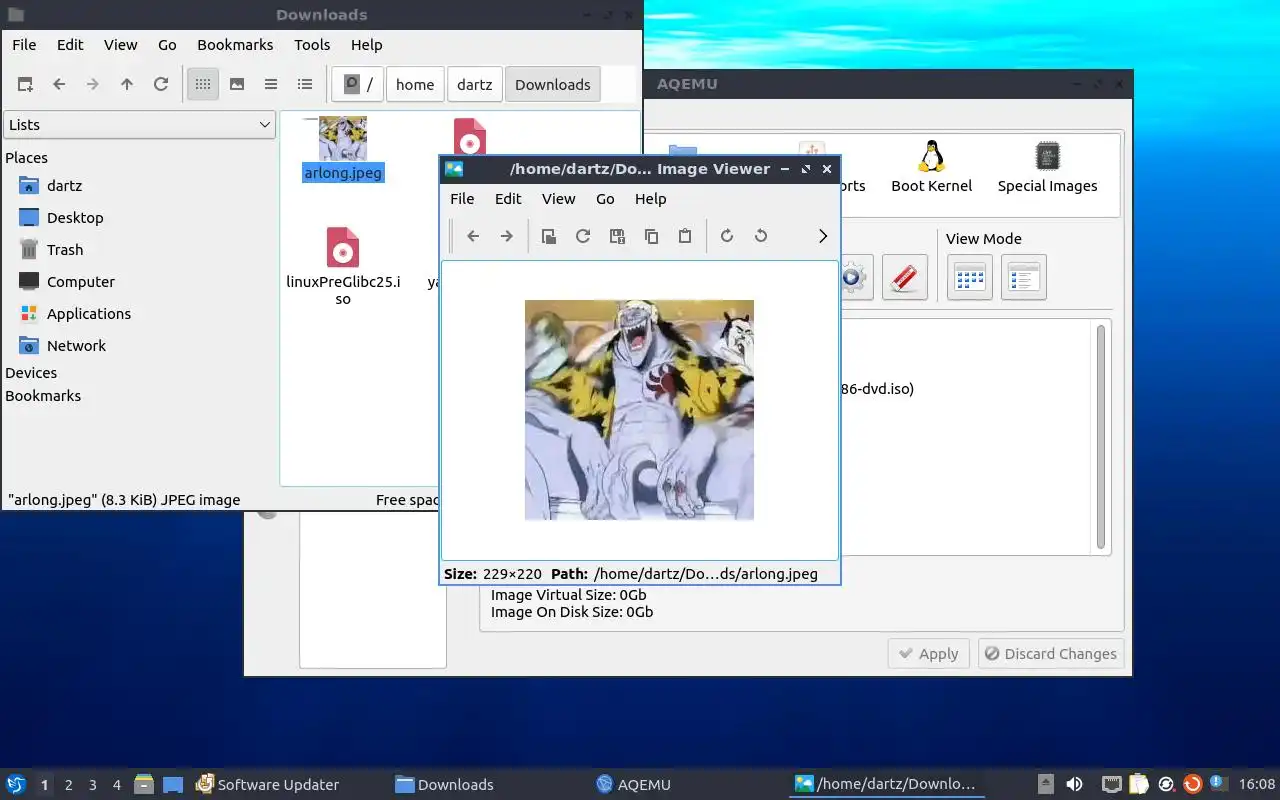Go to next image in Image Viewer
Viewport: 1280px width, 800px height.
[x=507, y=236]
